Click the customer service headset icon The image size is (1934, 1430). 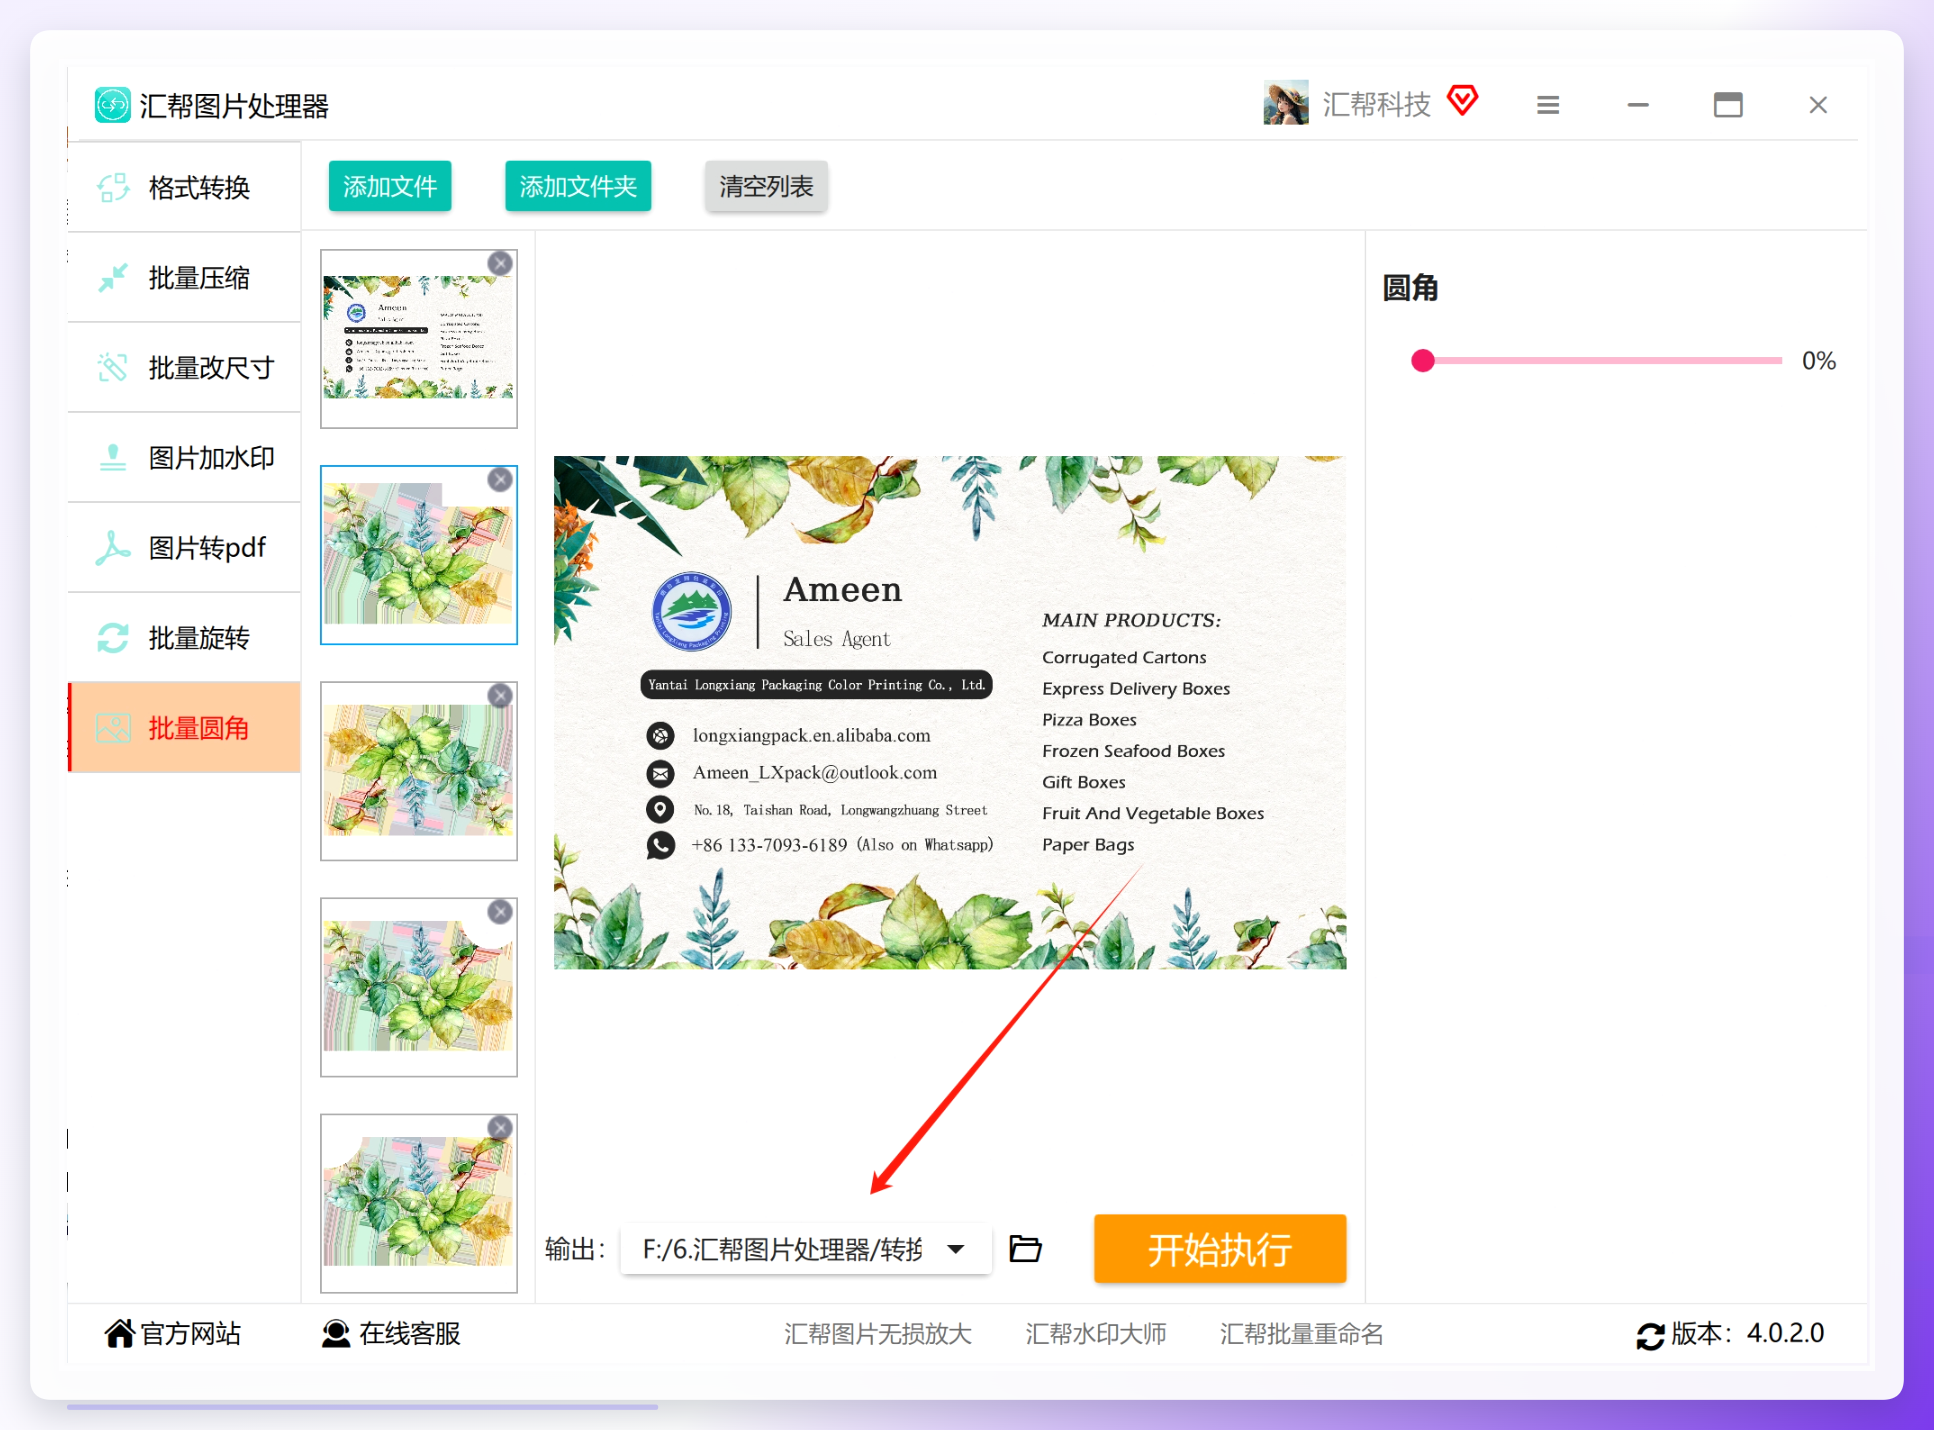[336, 1334]
